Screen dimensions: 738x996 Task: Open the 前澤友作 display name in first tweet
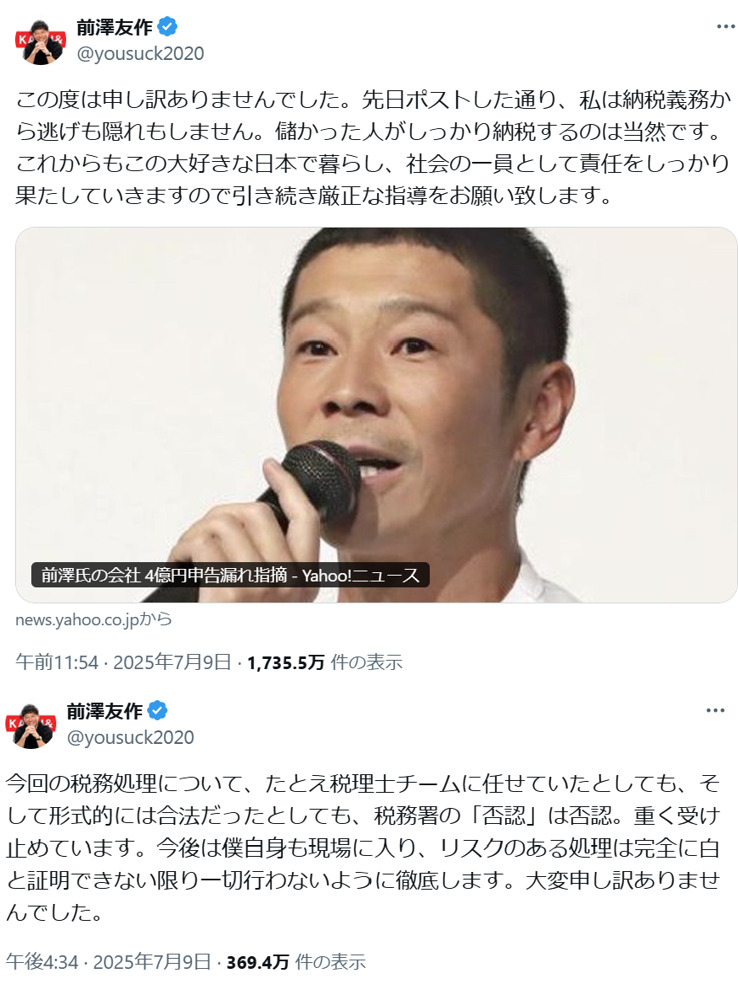(x=114, y=27)
